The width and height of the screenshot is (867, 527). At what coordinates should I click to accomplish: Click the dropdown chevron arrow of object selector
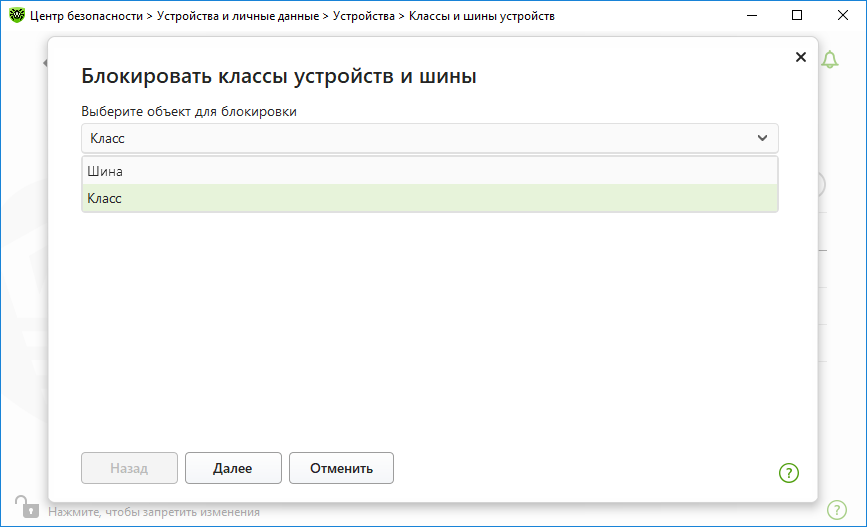coord(762,138)
